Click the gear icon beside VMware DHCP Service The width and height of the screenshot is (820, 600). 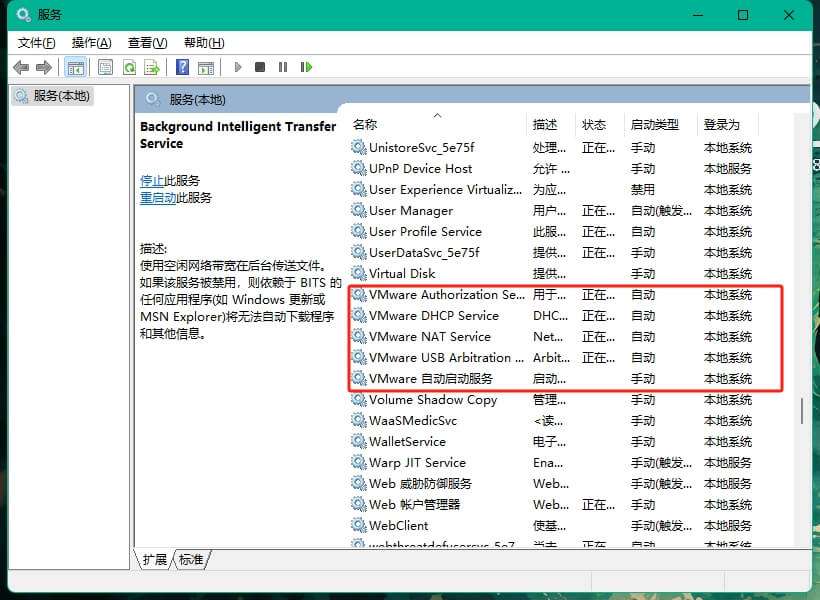click(359, 315)
